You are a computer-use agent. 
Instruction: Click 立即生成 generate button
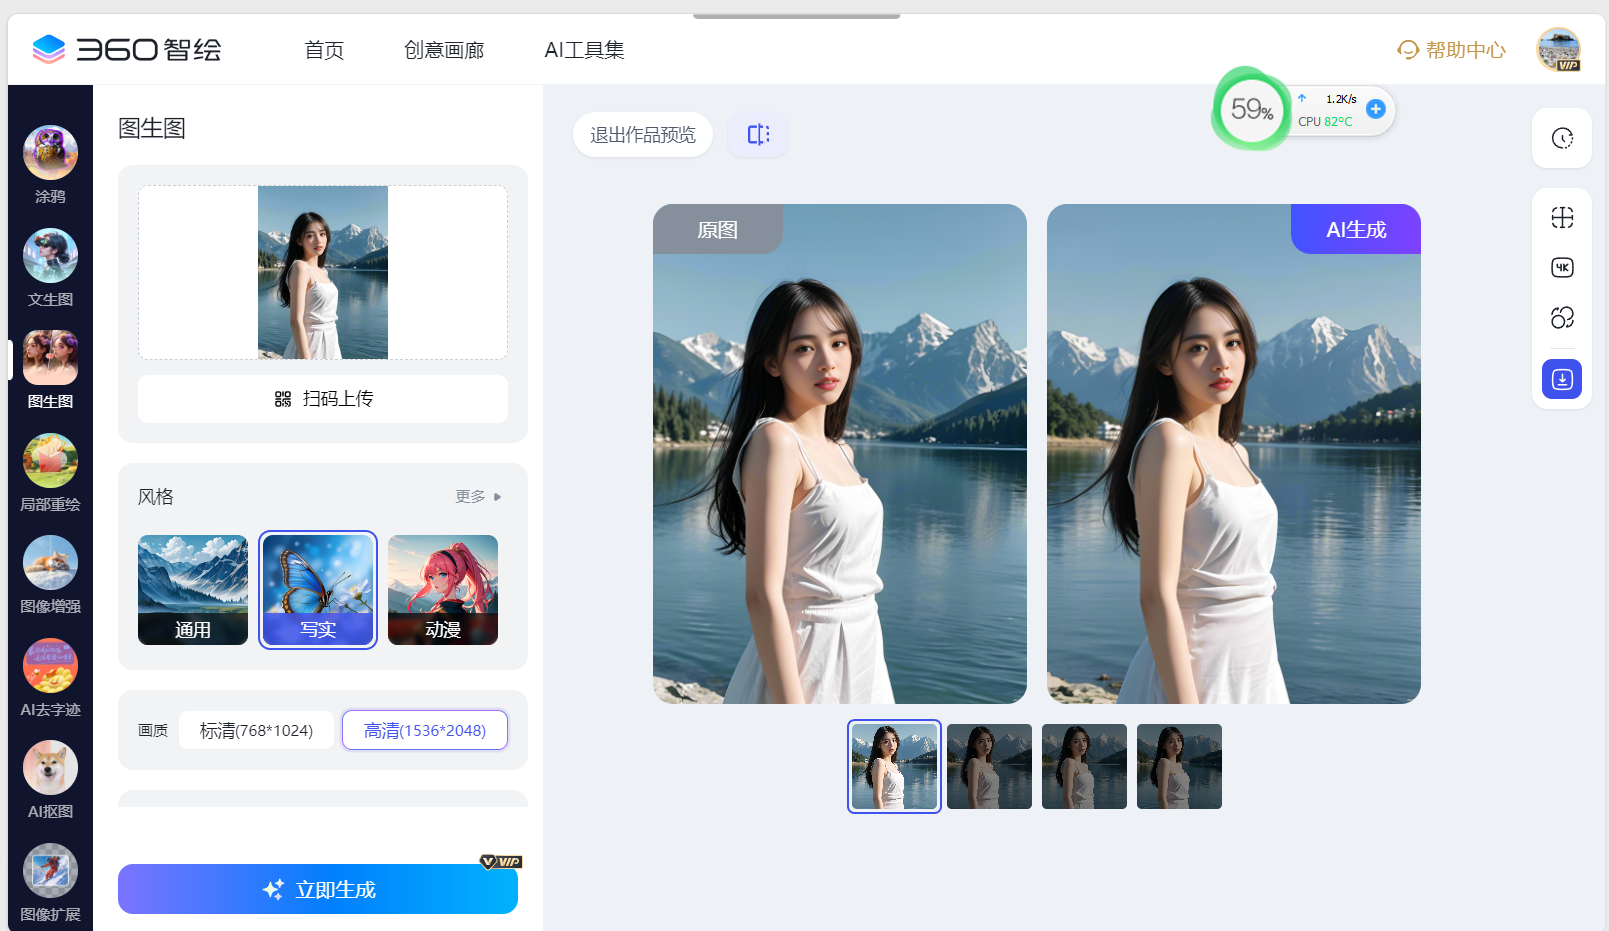click(x=318, y=889)
